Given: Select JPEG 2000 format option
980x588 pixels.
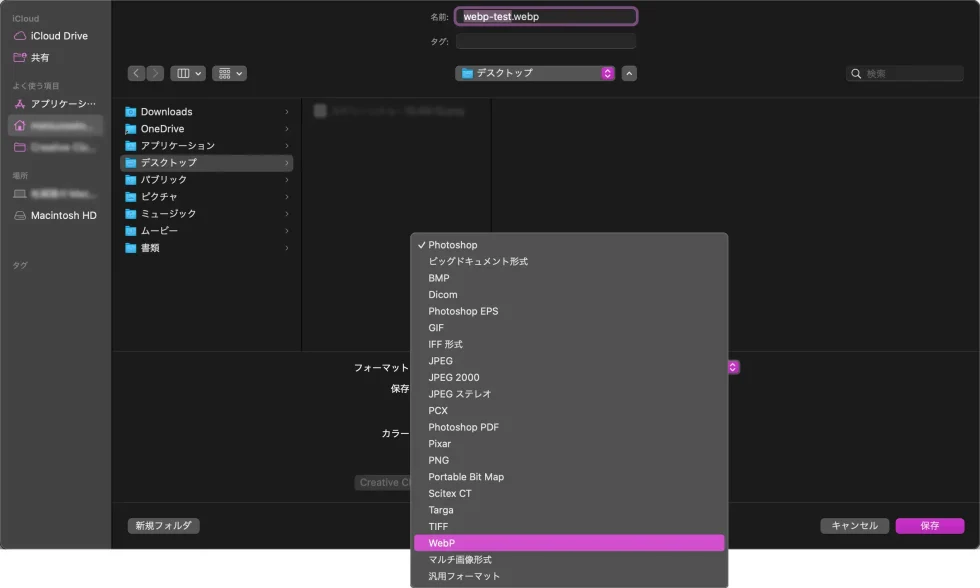Looking at the screenshot, I should point(454,377).
